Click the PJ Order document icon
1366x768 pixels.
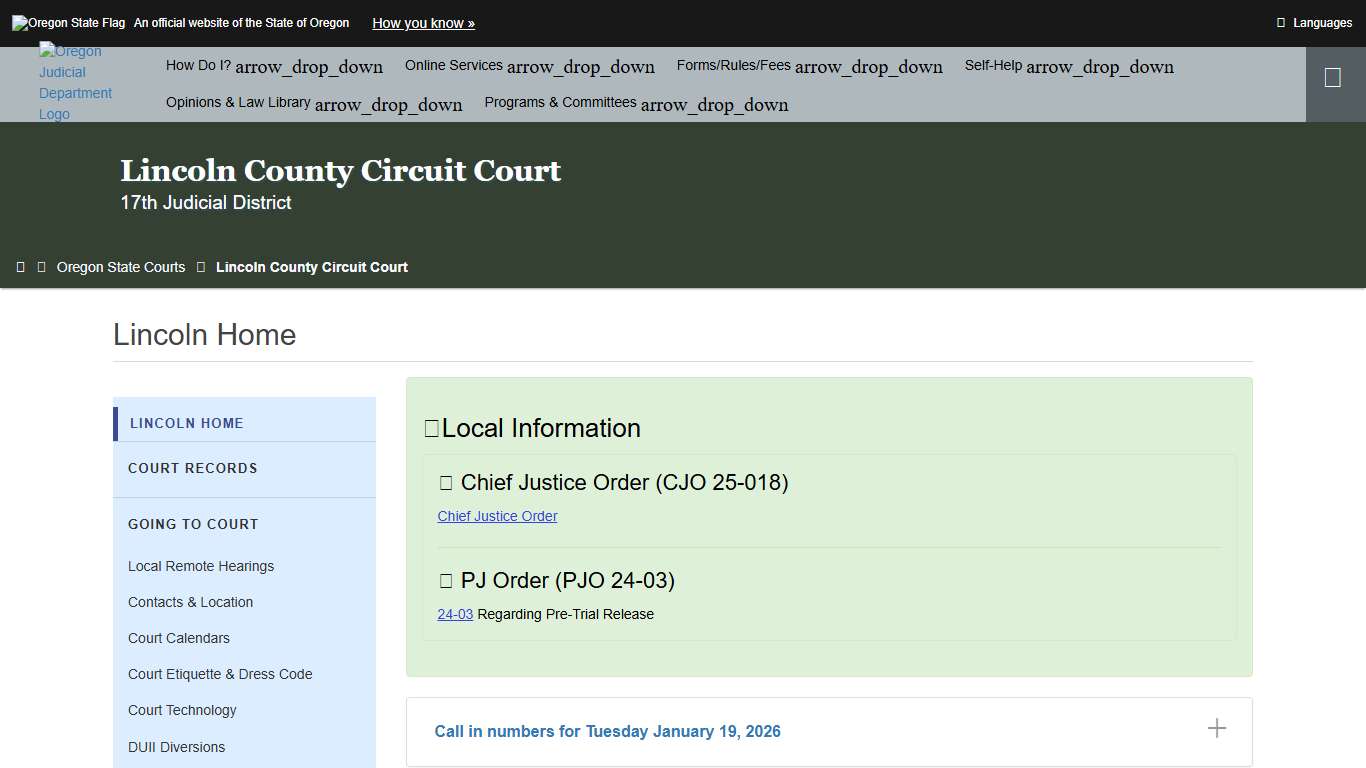(445, 581)
